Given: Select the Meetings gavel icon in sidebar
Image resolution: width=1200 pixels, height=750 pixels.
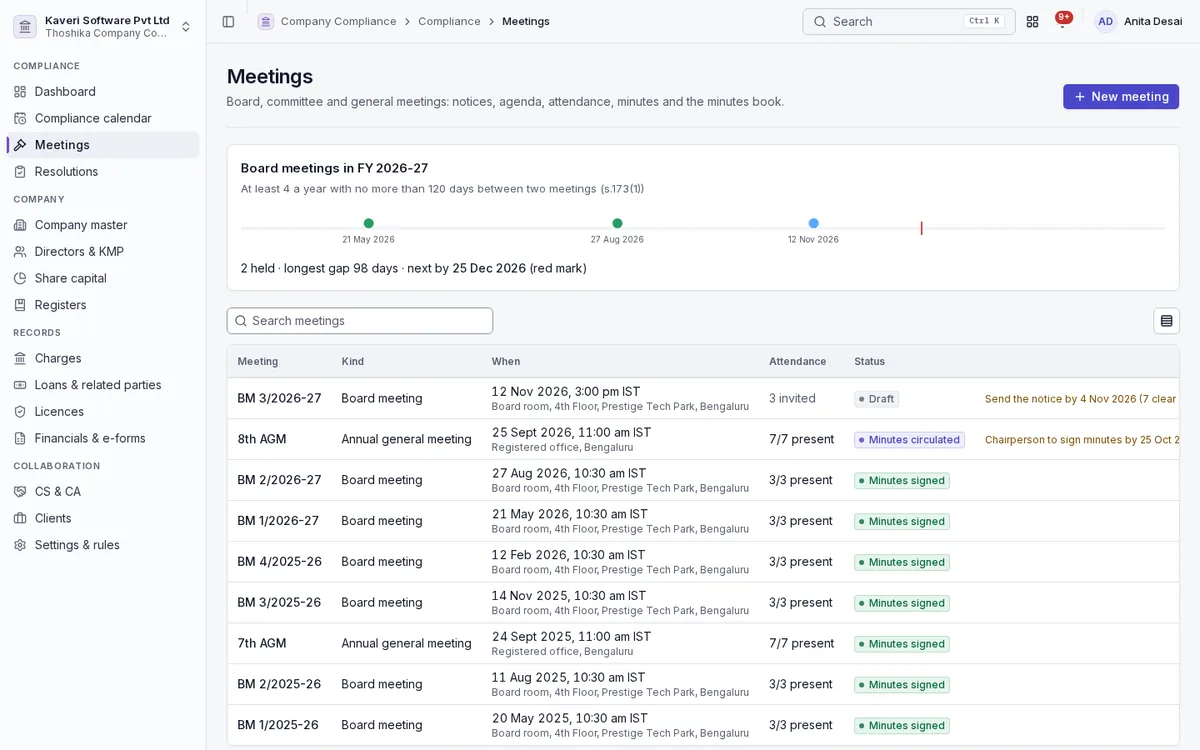Looking at the screenshot, I should point(20,145).
